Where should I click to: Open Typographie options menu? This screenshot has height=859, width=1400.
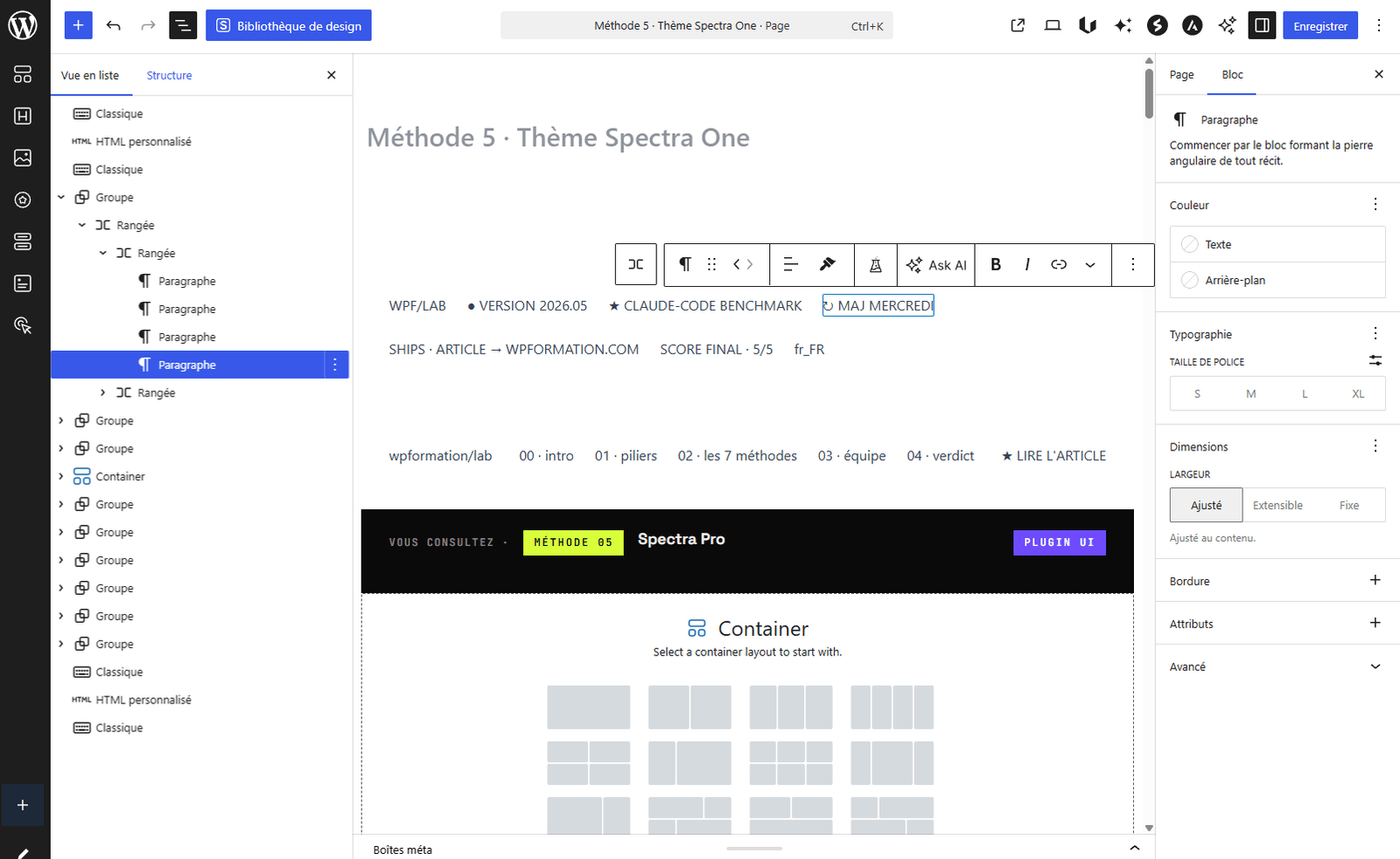pyautogui.click(x=1375, y=334)
